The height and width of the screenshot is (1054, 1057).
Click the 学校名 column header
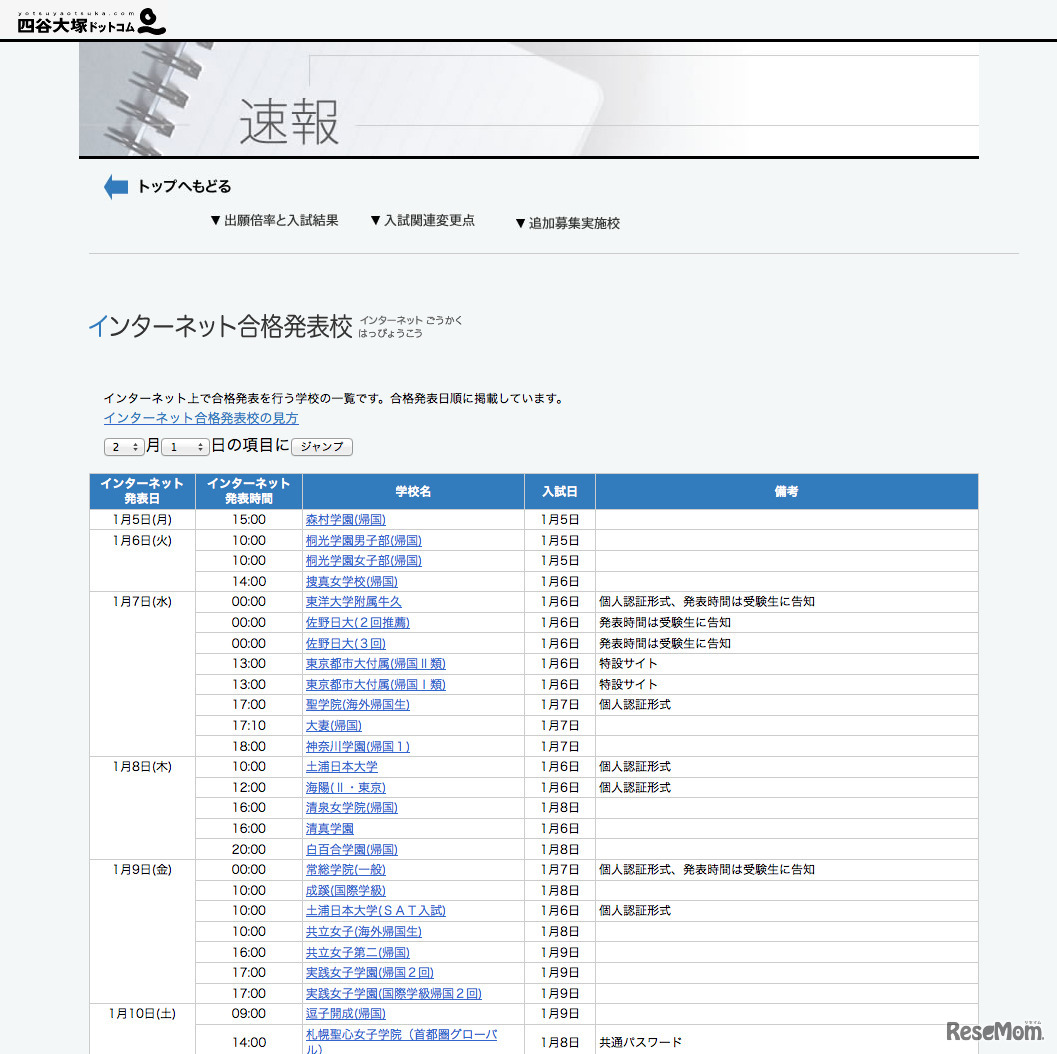coord(413,492)
